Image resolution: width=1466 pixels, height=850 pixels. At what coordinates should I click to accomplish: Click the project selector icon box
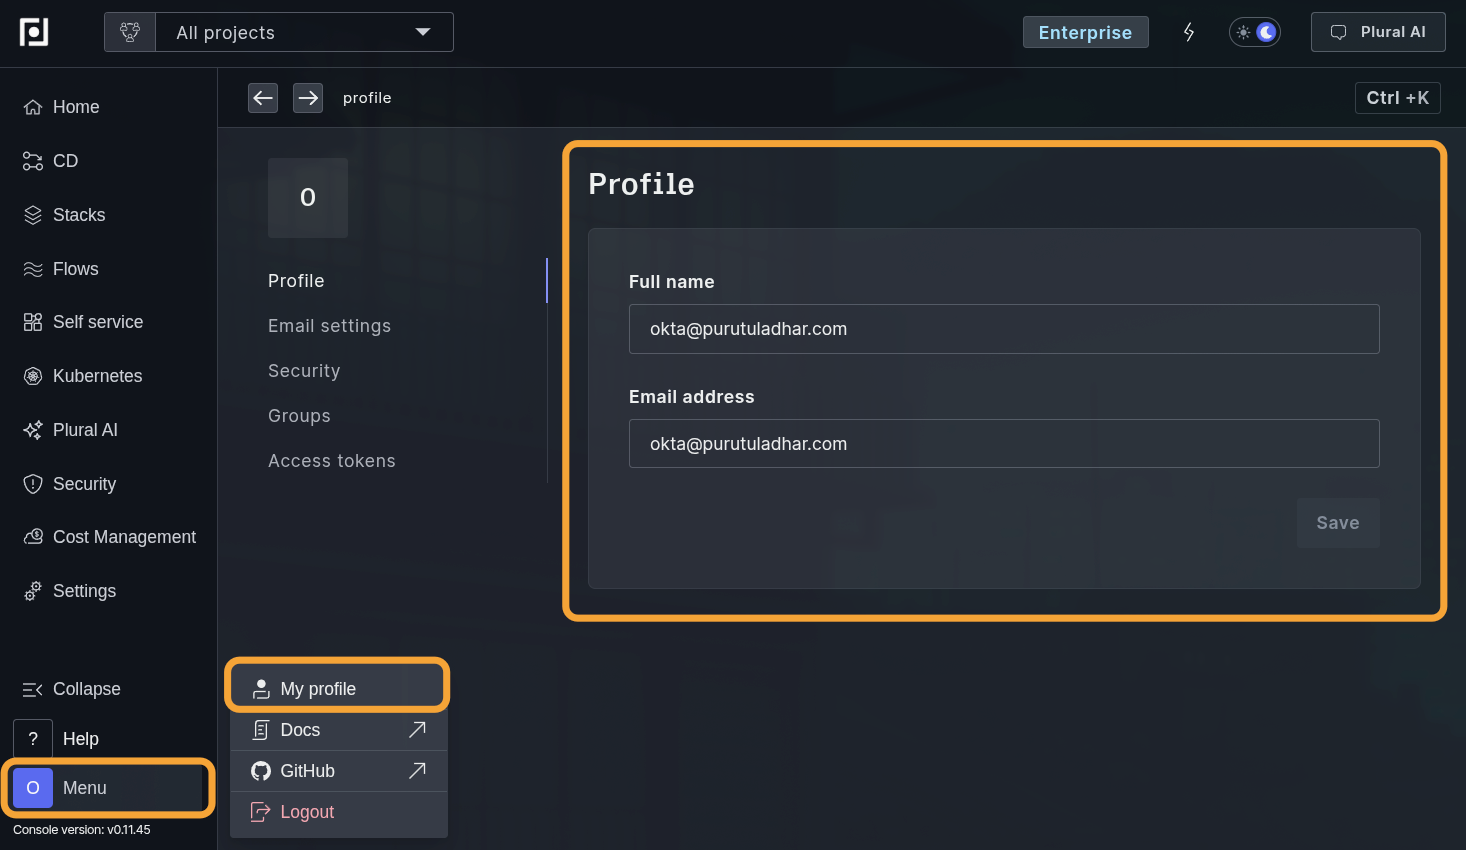[x=130, y=32]
